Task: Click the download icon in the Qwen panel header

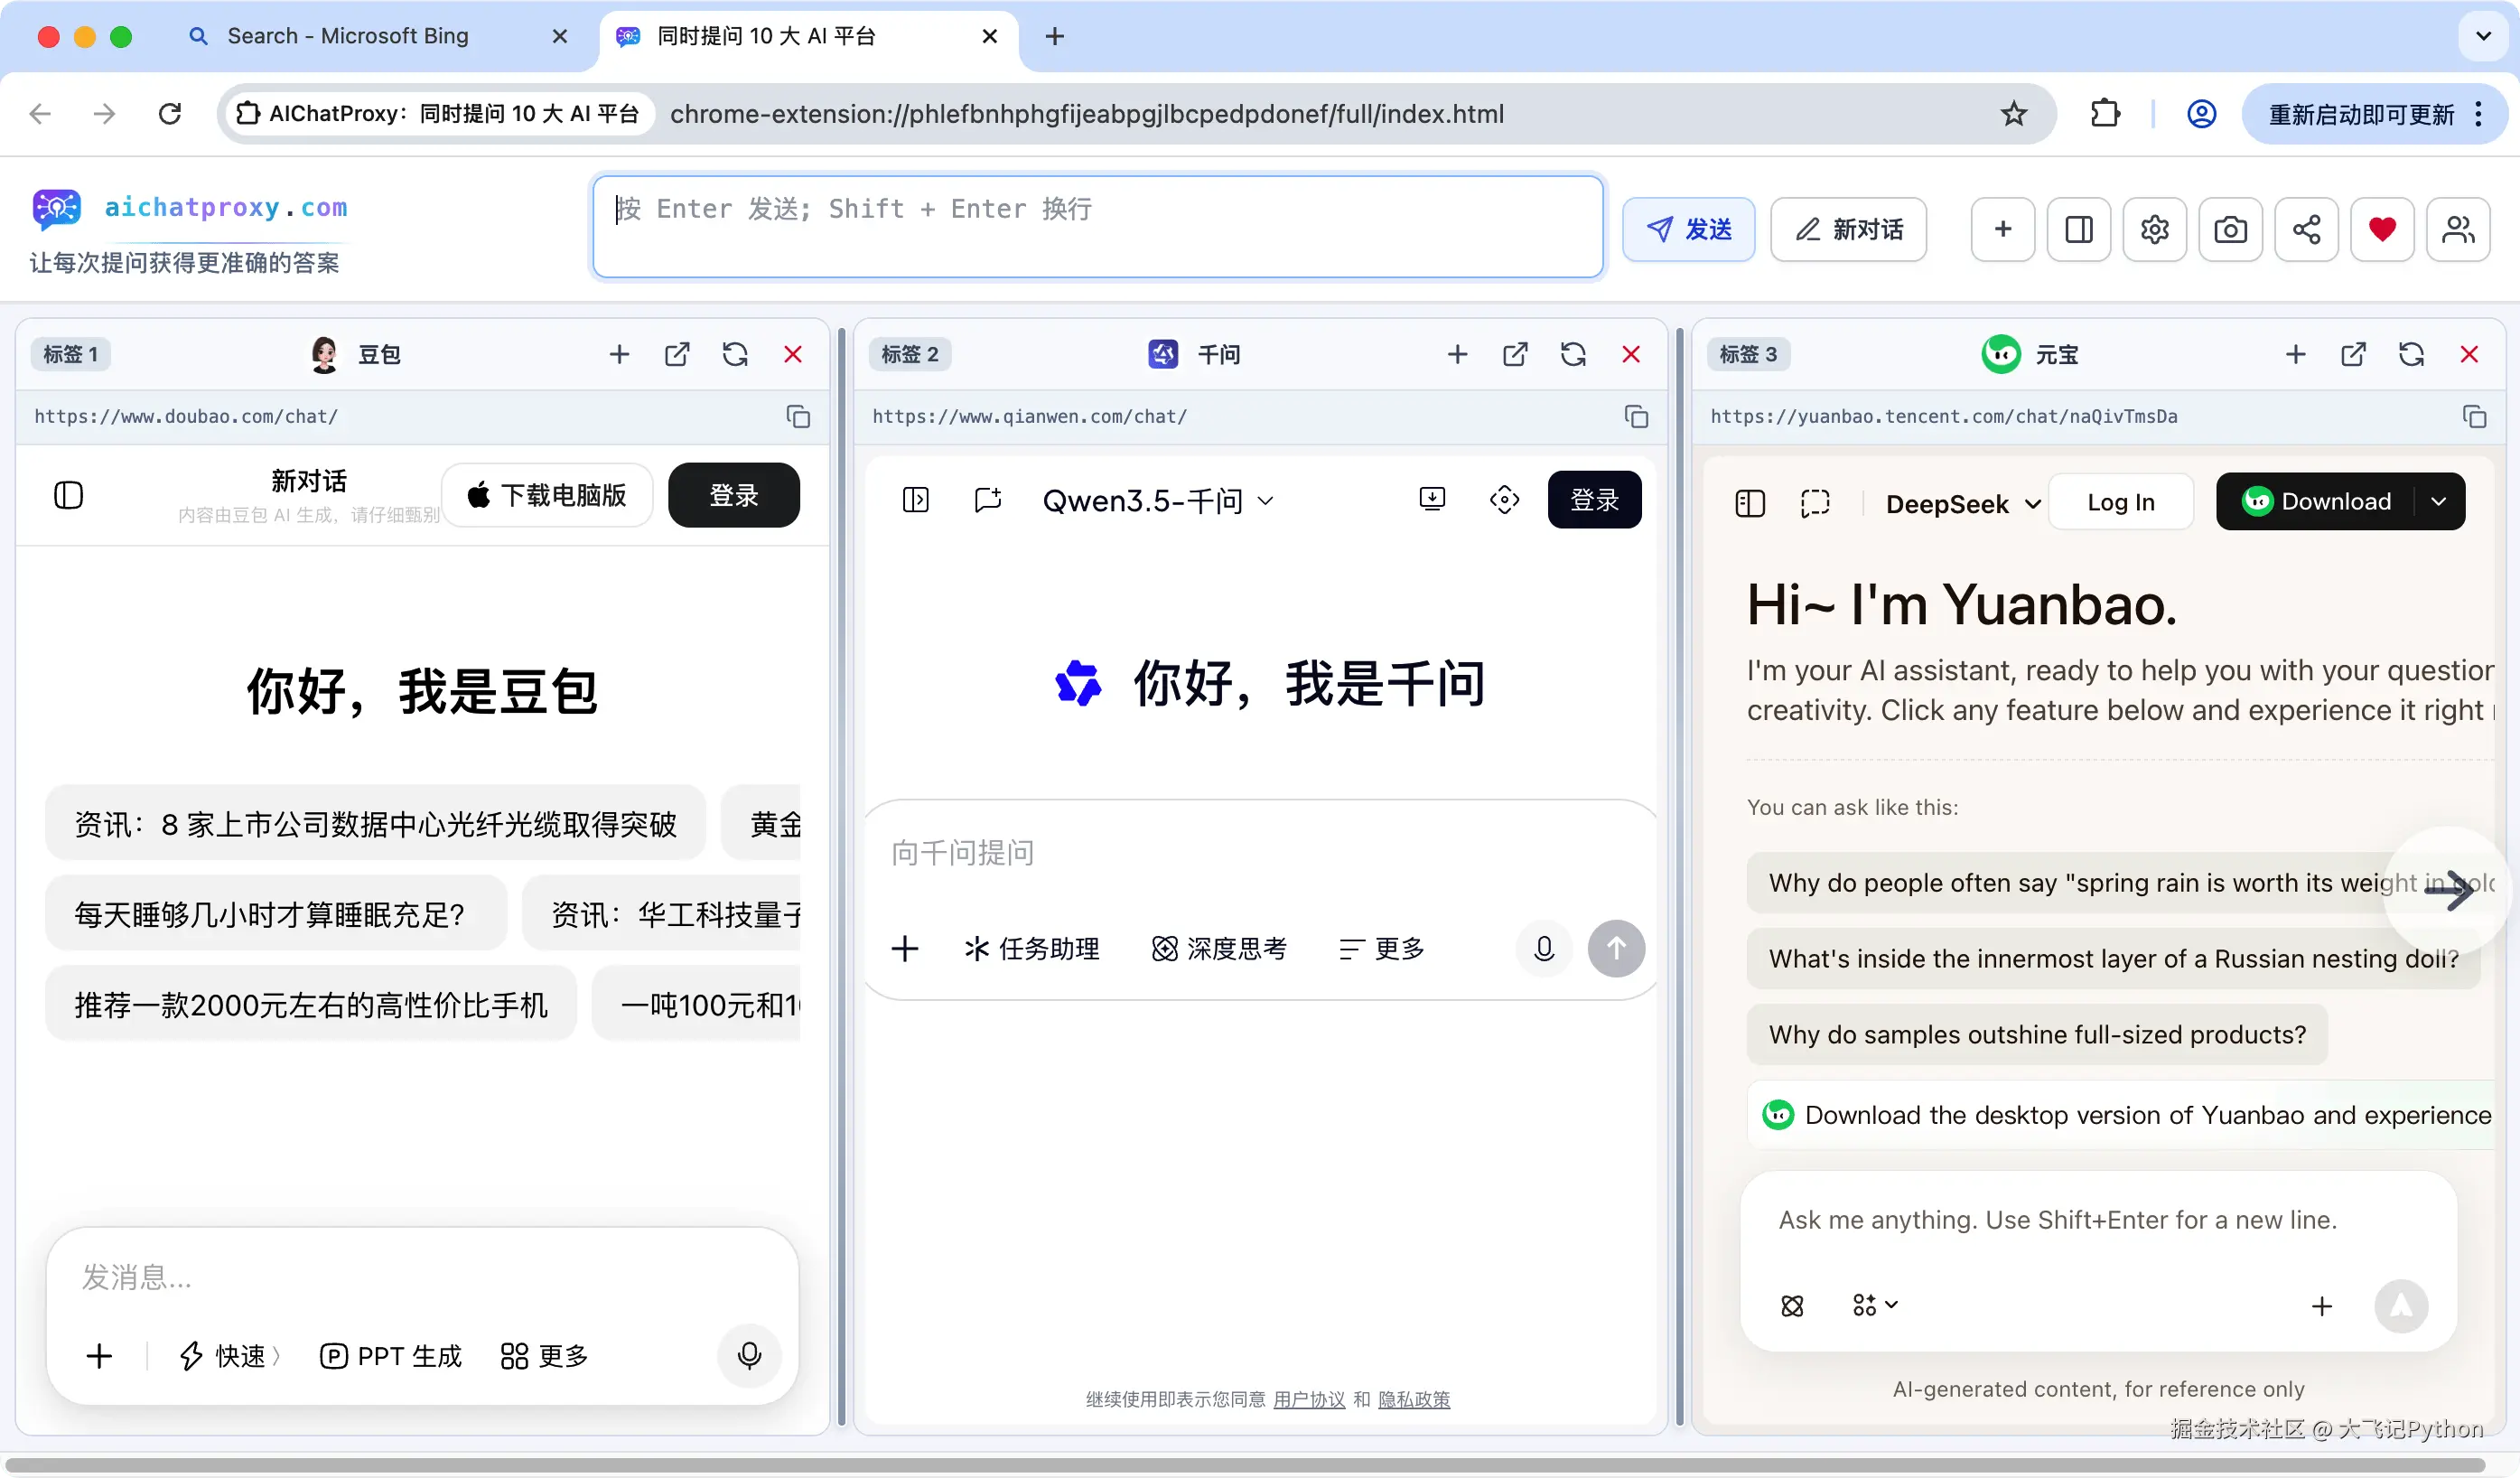Action: point(1432,499)
